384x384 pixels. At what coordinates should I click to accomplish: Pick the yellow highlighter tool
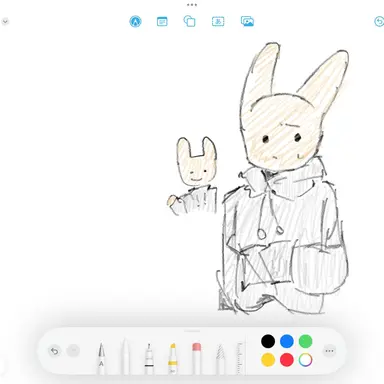point(172,359)
